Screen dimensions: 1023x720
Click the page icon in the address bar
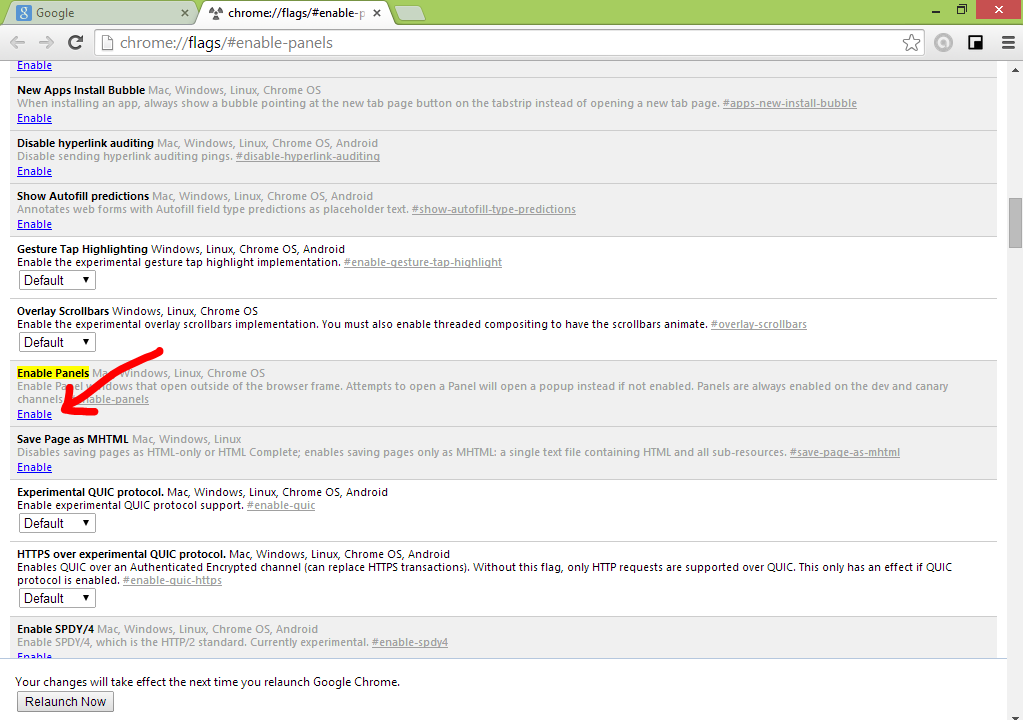click(108, 43)
